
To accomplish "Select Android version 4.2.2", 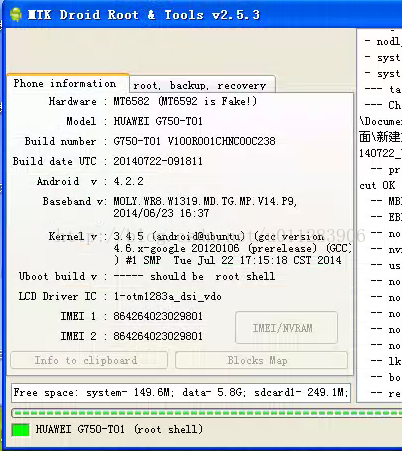I will click(128, 181).
